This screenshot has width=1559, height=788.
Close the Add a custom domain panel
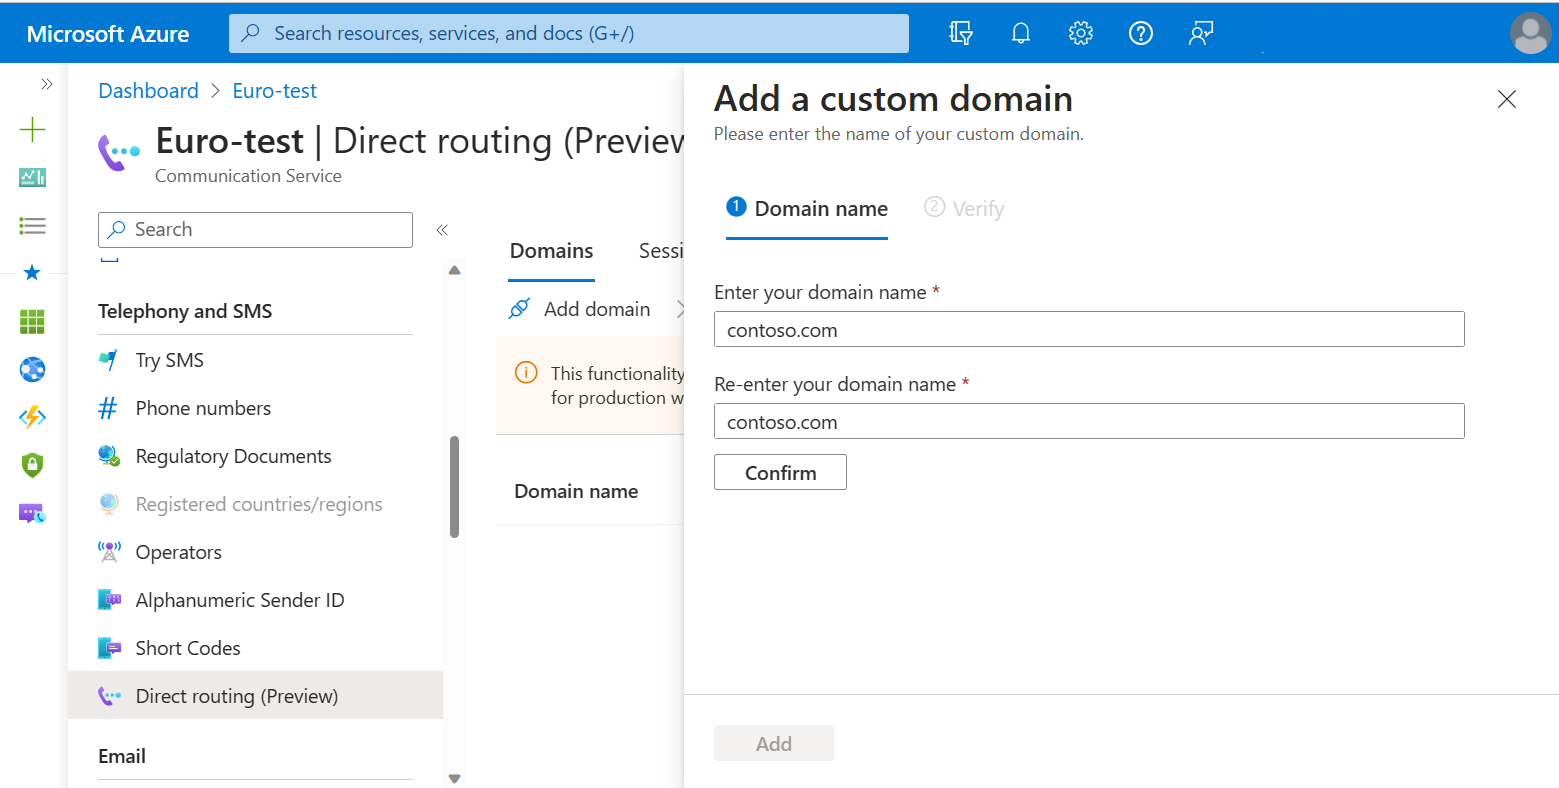(1507, 99)
